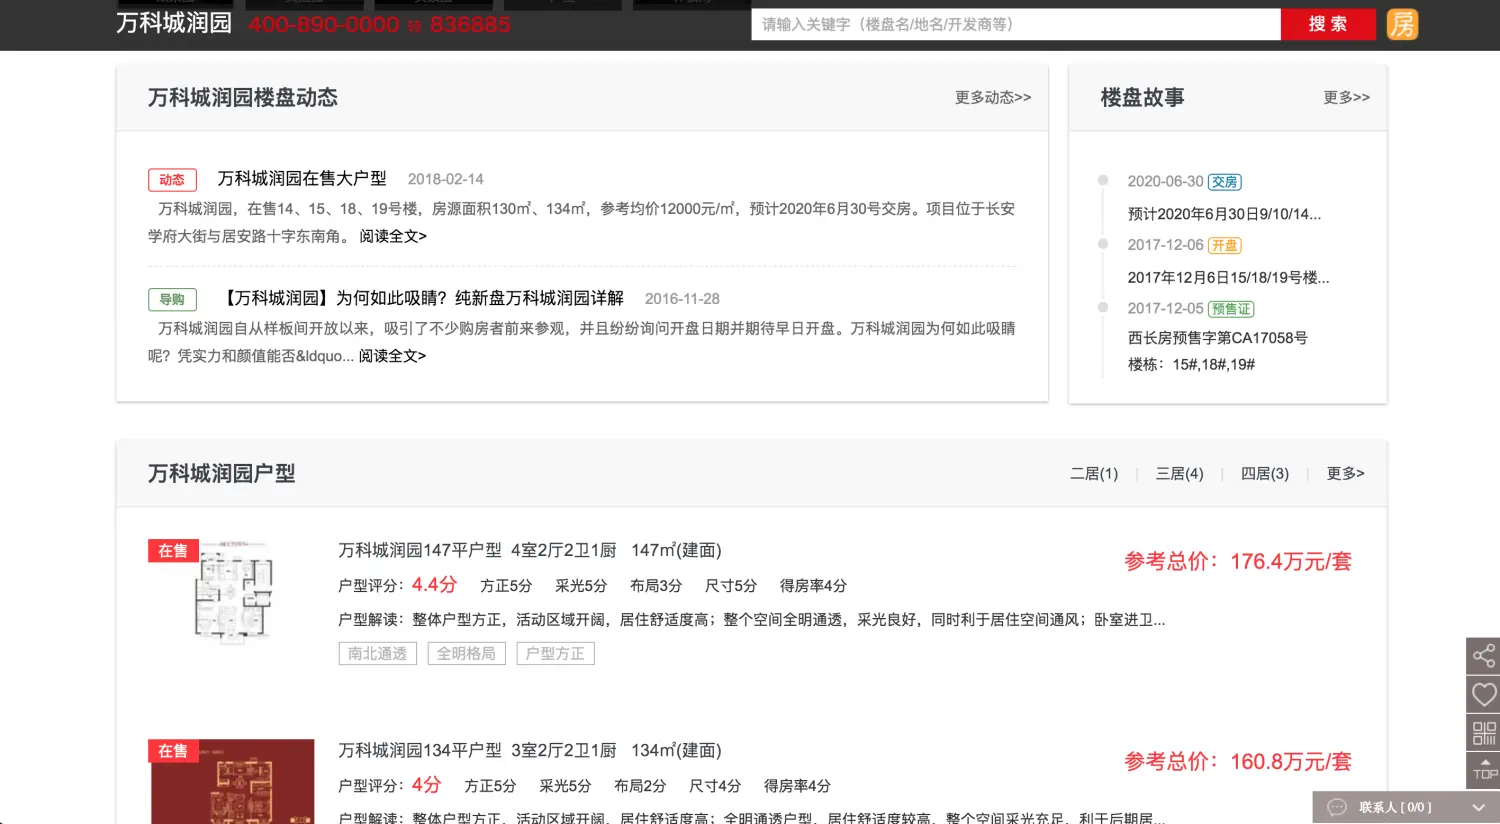Click the 交房 timeline label
This screenshot has height=824, width=1500.
(x=1225, y=182)
